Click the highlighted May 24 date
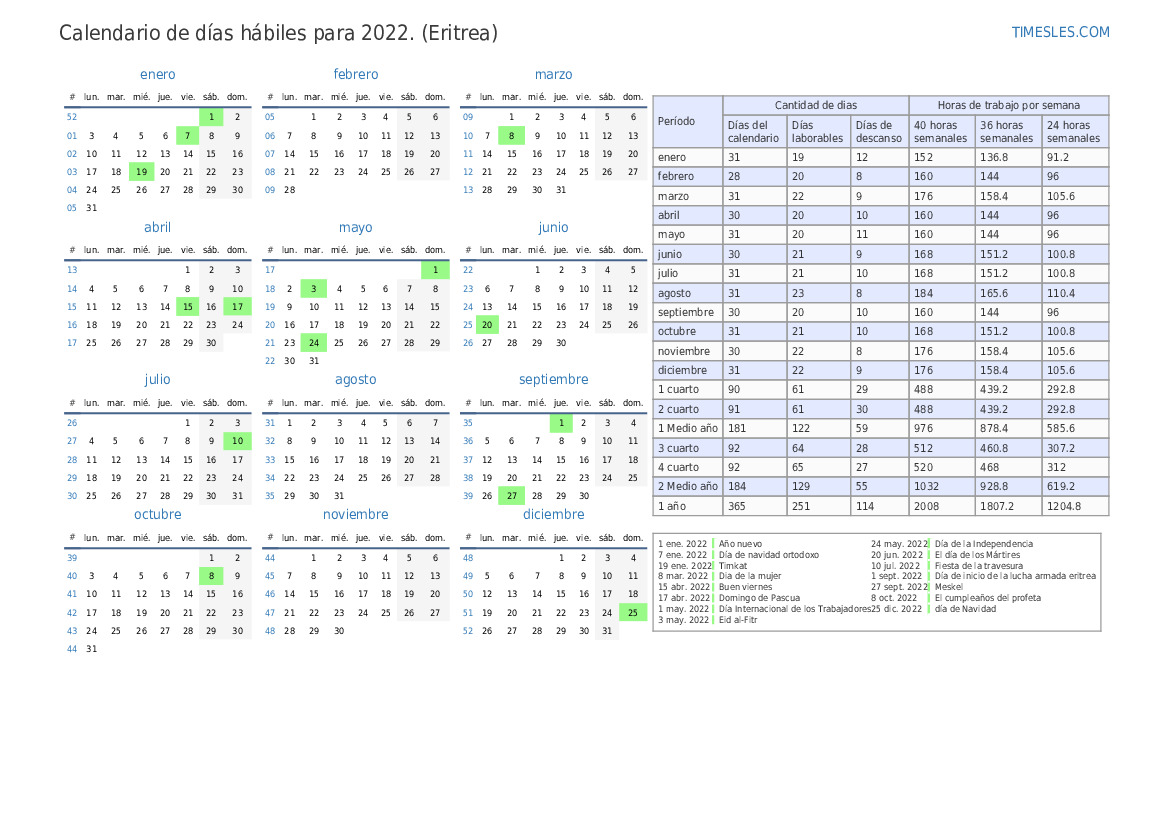 tap(314, 343)
